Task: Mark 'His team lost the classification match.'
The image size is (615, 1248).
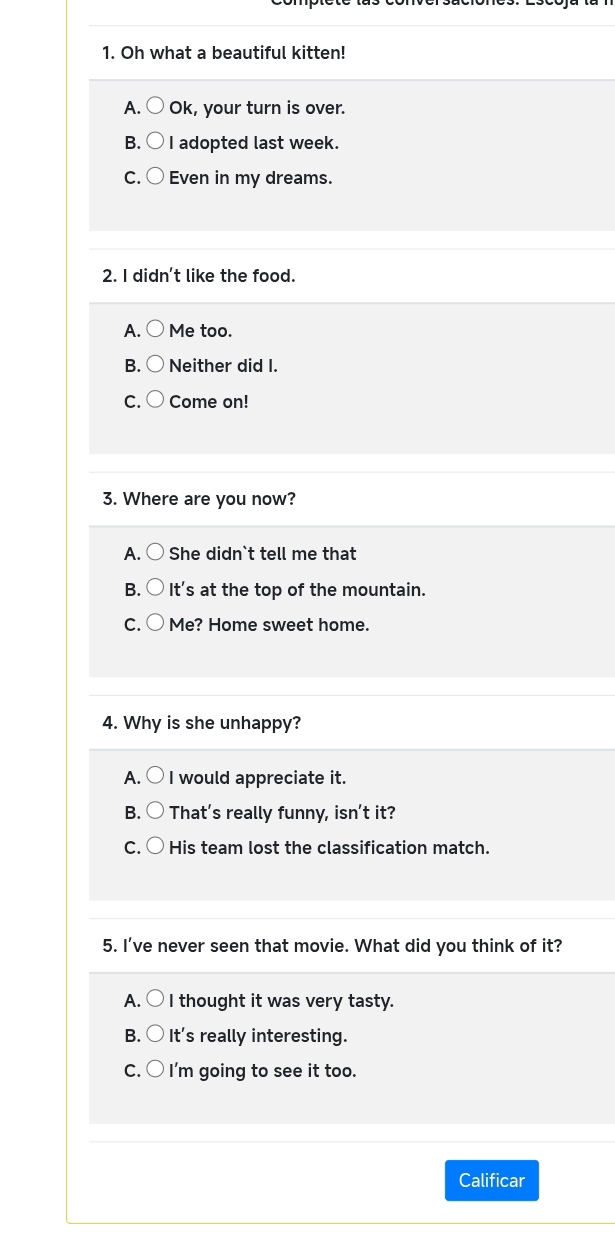Action: [x=155, y=847]
